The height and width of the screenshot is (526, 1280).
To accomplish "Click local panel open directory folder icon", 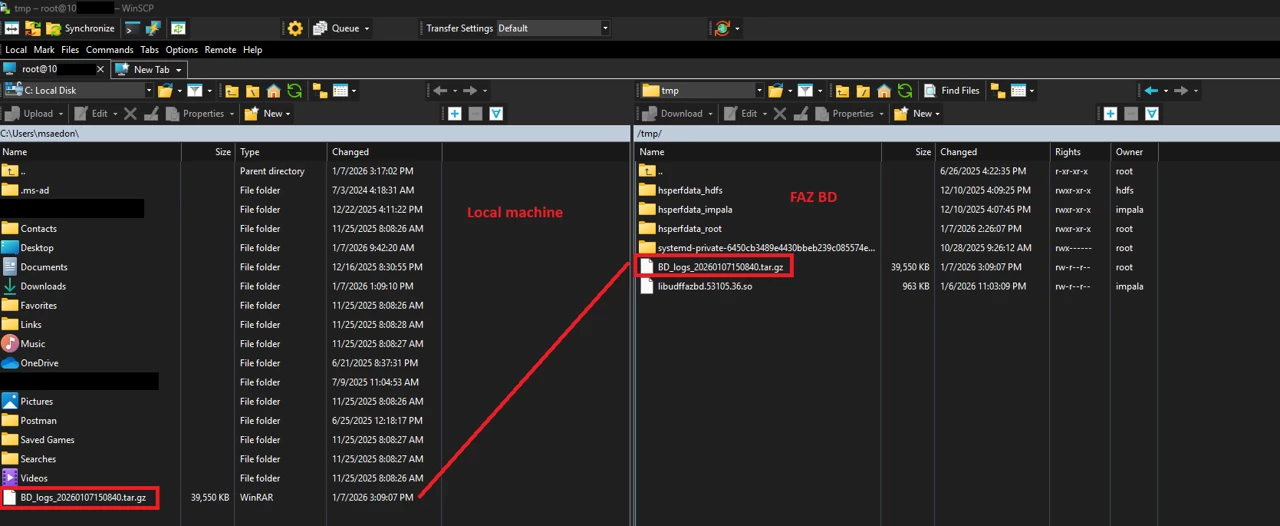I will pos(166,90).
